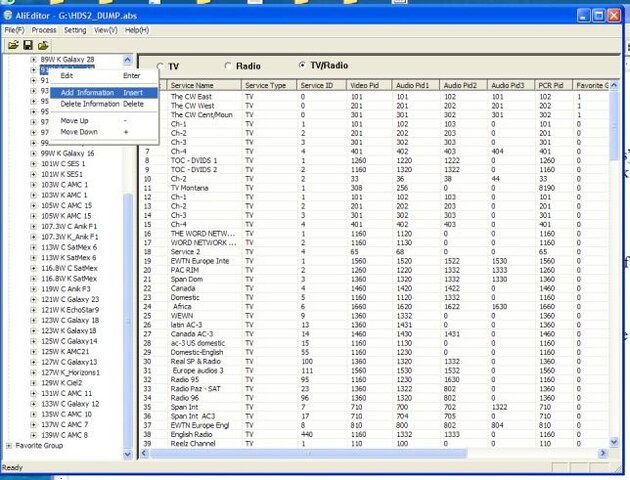Viewport: 630px width, 480px height.
Task: Expand the 107.3W C Anik F1 node
Action: 34,226
